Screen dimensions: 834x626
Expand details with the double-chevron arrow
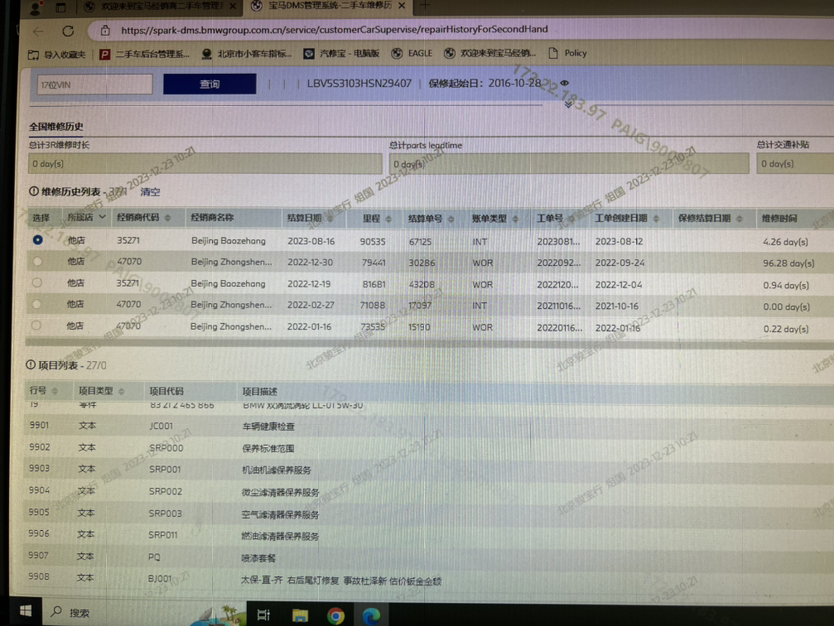pos(568,104)
